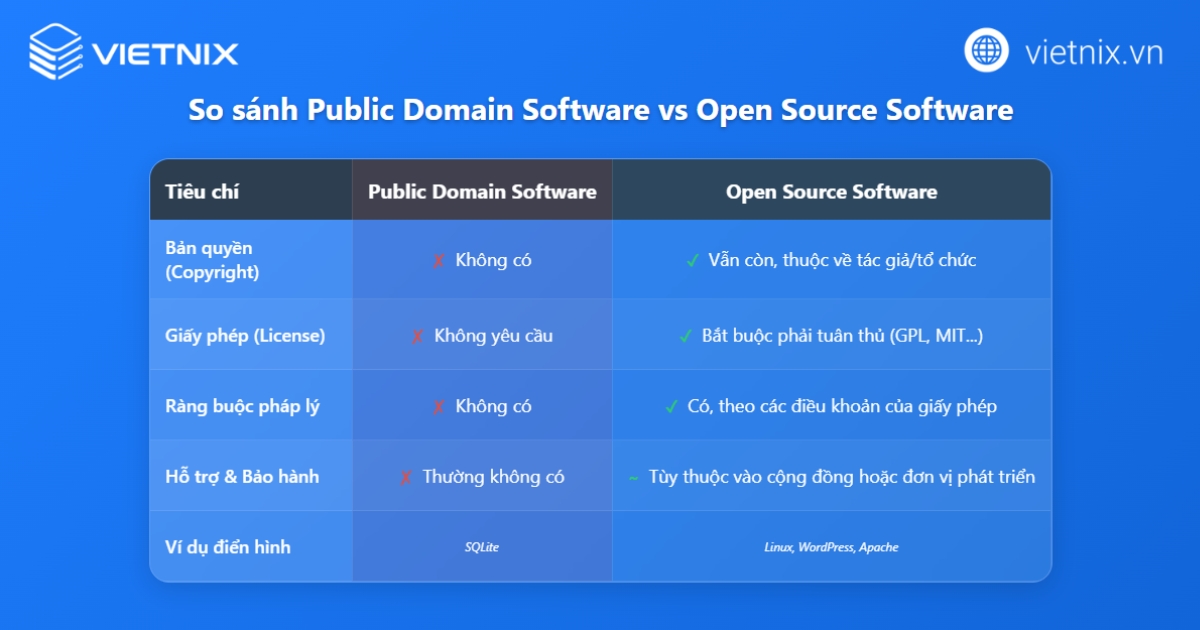Click the Vietnix stacked-layers logo icon
Viewport: 1200px width, 630px height.
(x=55, y=51)
